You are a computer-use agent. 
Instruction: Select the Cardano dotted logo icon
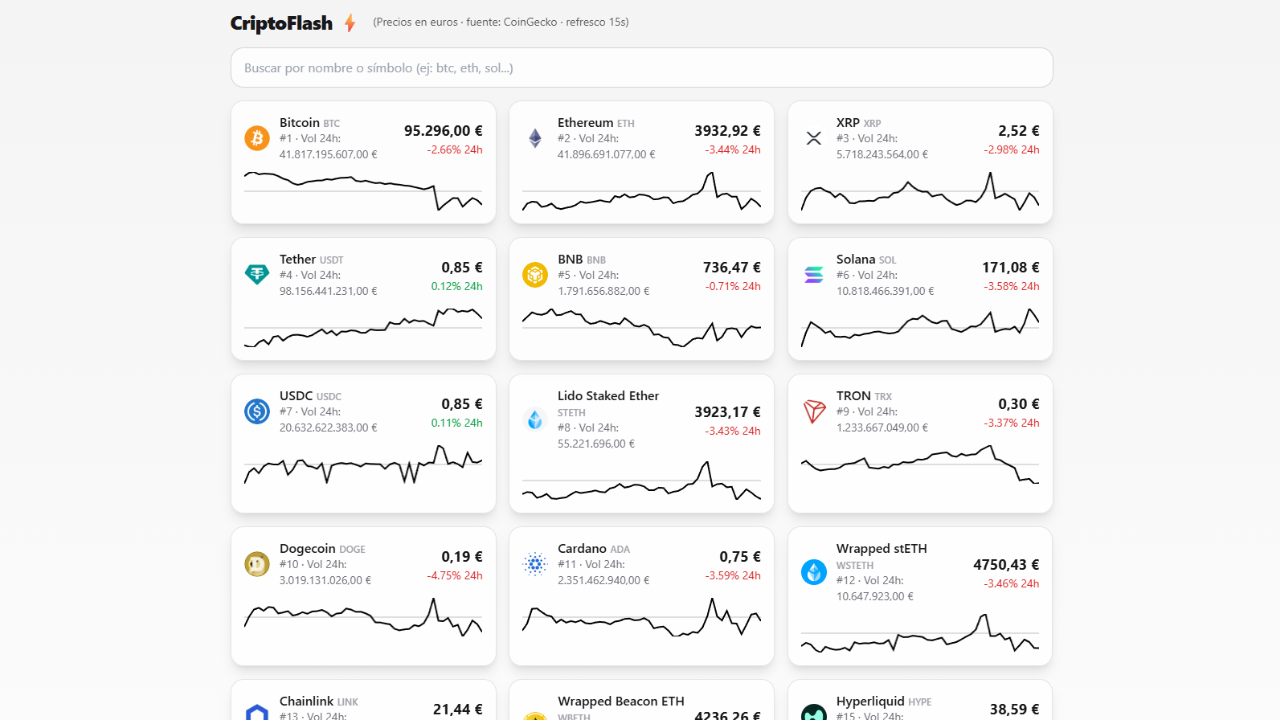tap(535, 564)
